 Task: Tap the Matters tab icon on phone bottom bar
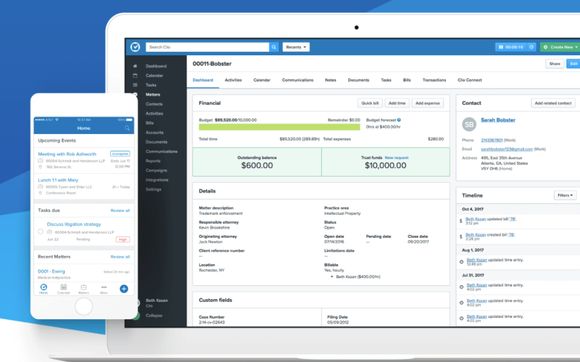[x=84, y=288]
